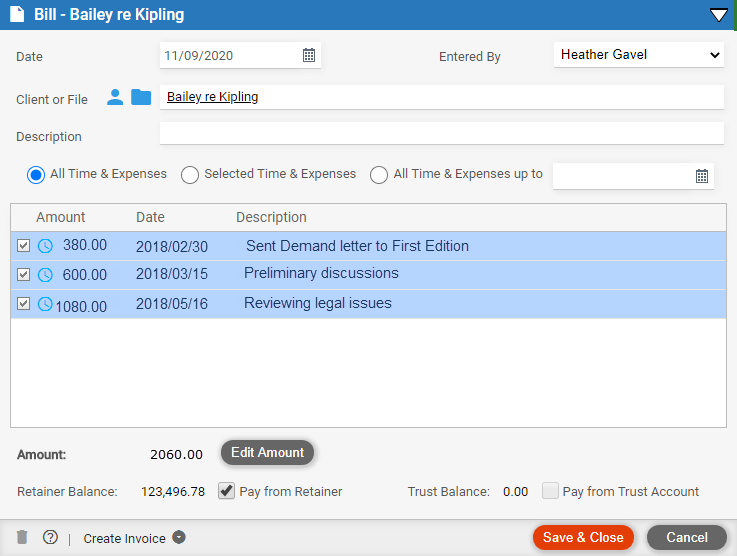737x556 pixels.
Task: Click into the Description input field
Action: click(441, 133)
